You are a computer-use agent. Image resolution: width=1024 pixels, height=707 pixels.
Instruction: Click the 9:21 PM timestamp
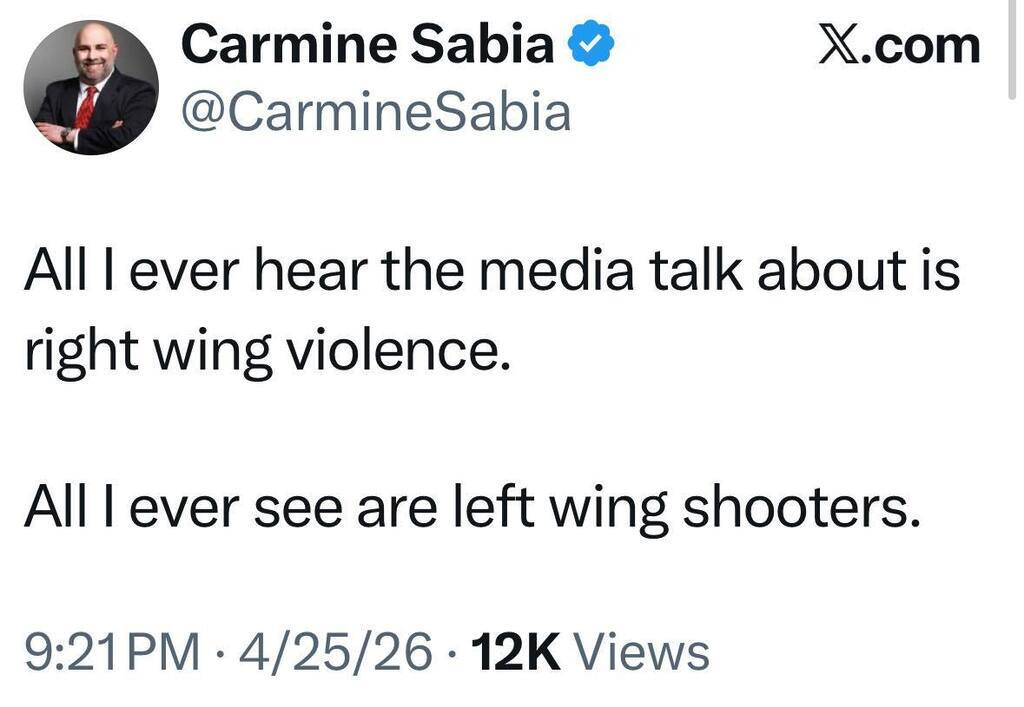107,653
